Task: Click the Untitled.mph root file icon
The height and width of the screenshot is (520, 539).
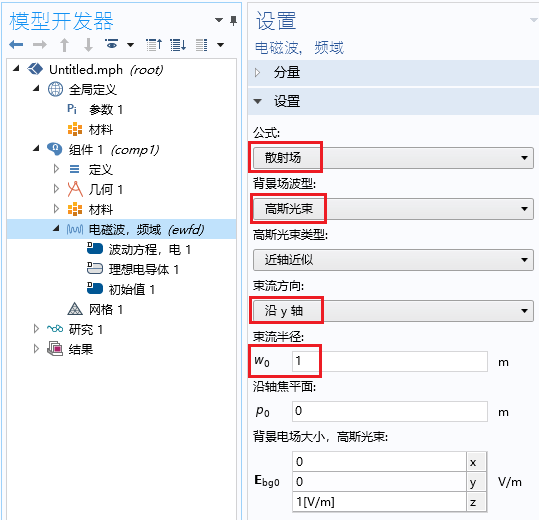Action: 35,69
